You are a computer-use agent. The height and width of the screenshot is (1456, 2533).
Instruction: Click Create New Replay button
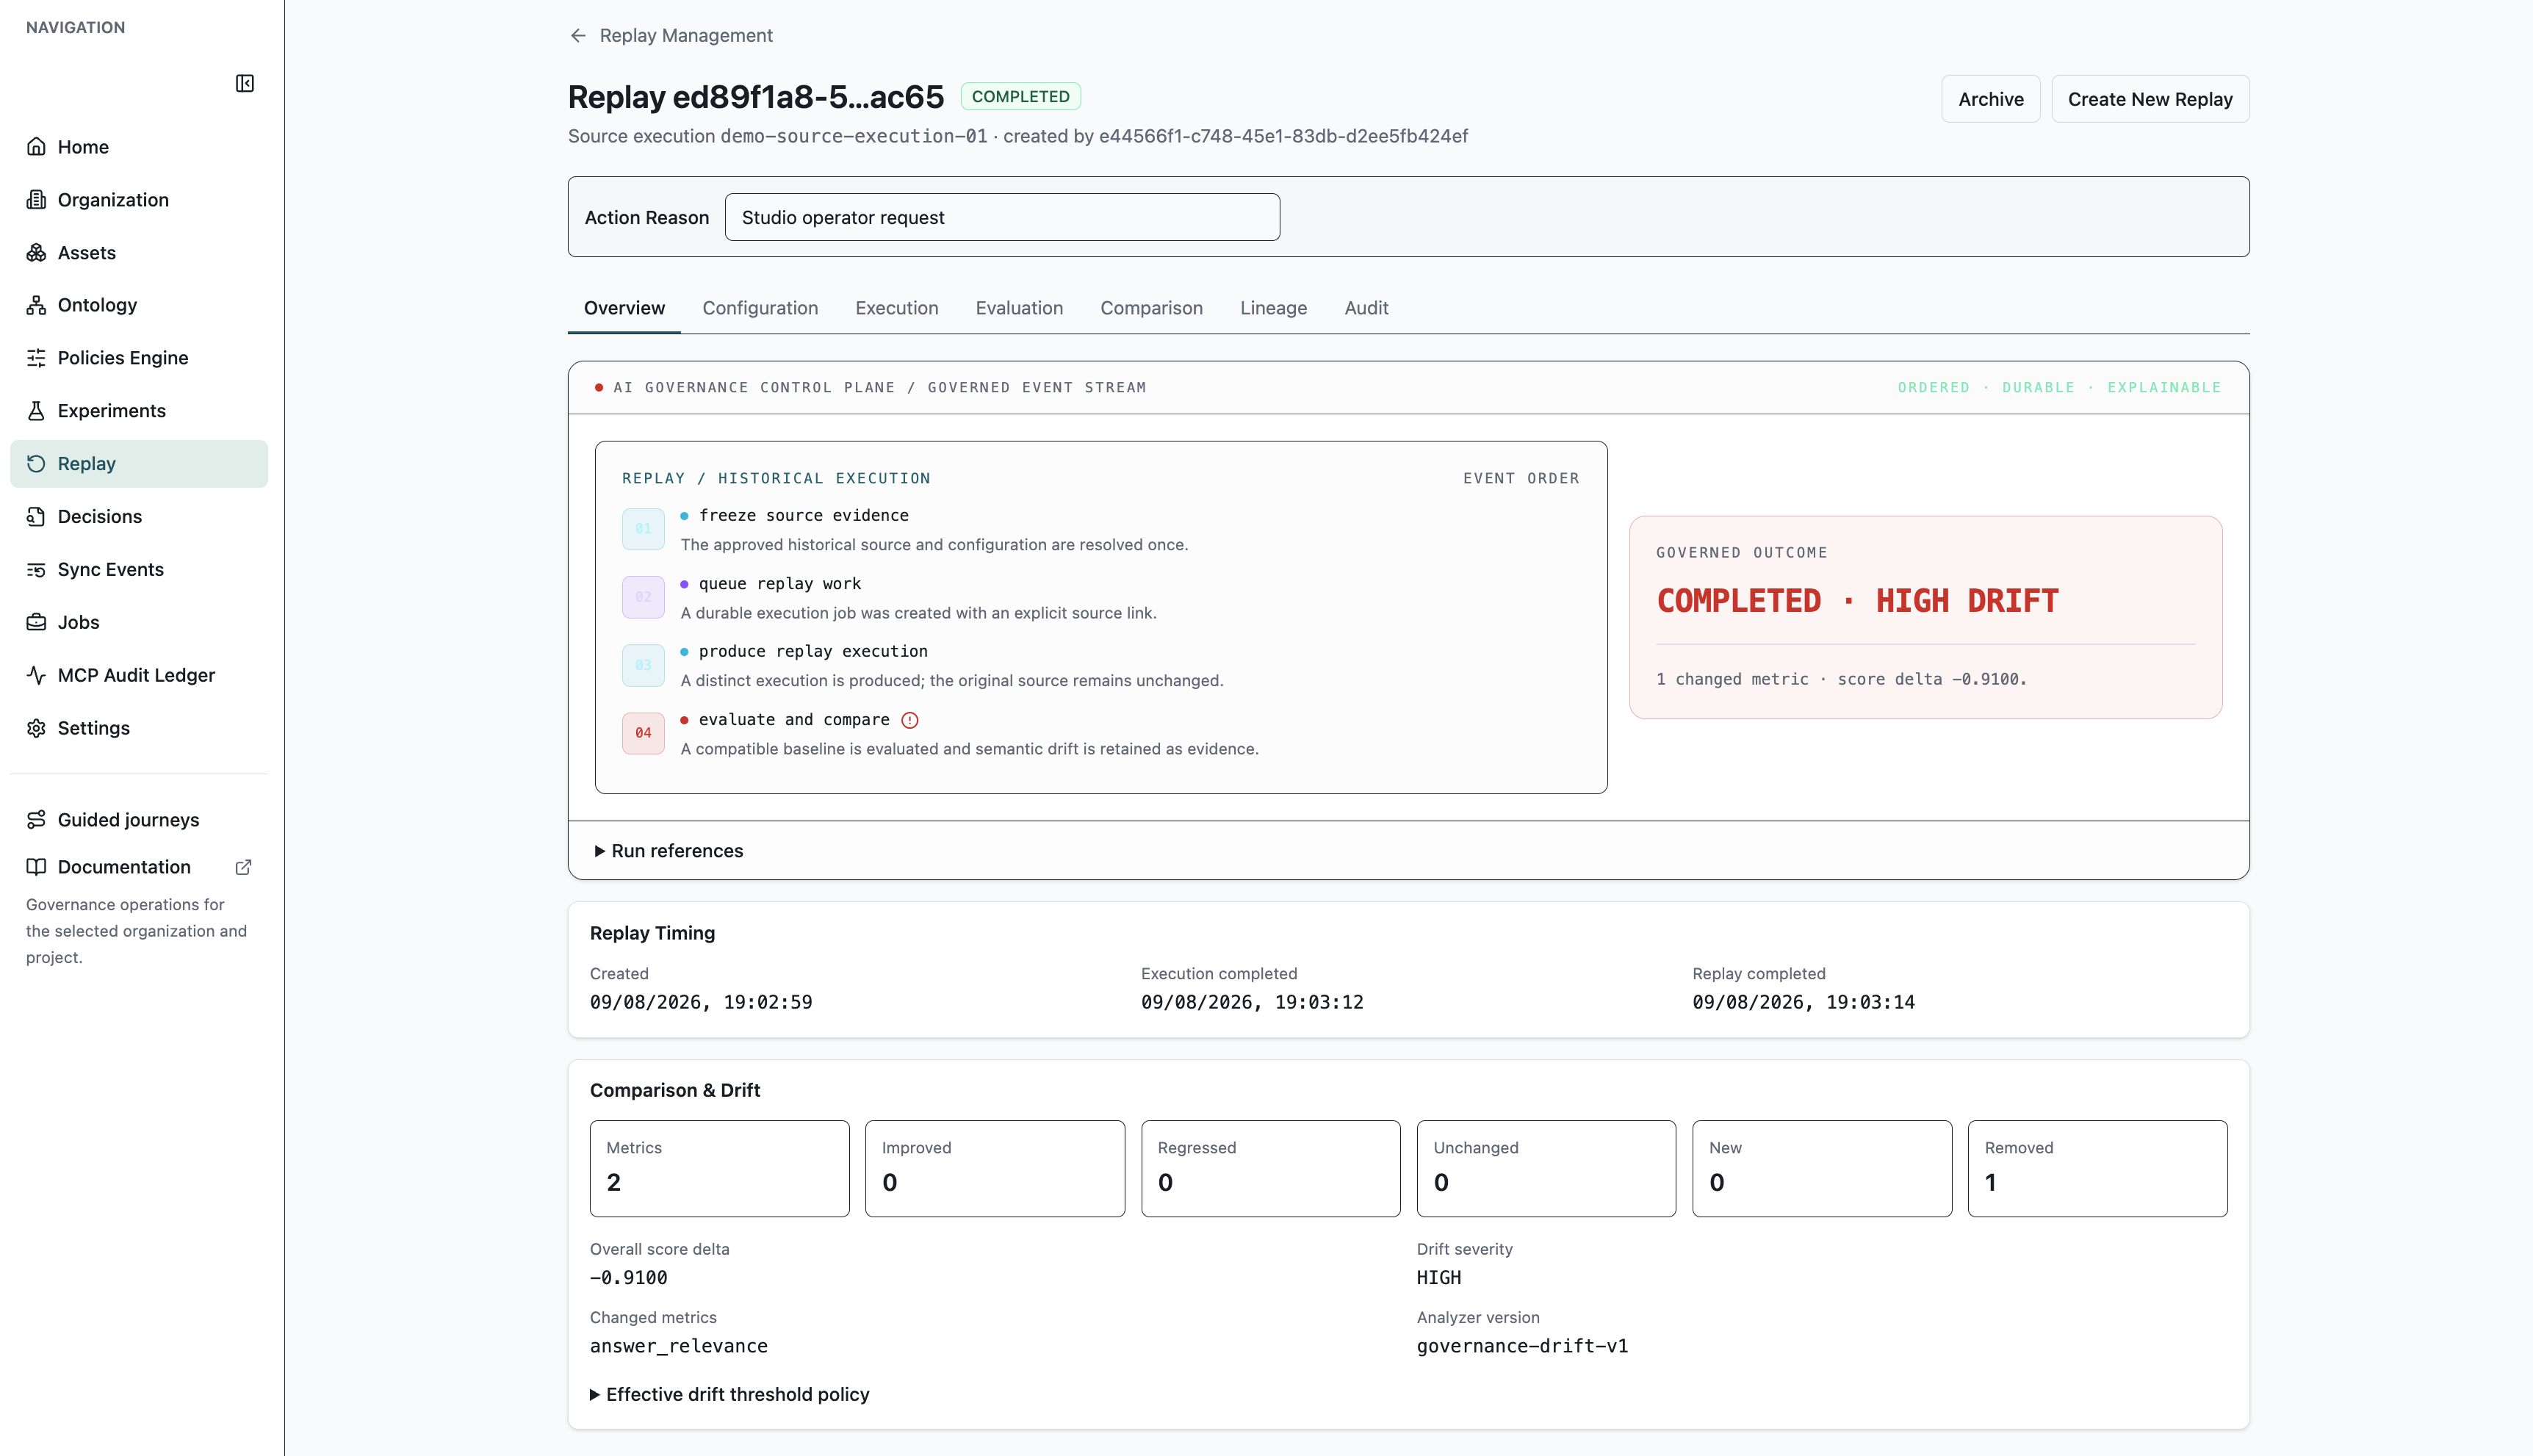coord(2150,99)
